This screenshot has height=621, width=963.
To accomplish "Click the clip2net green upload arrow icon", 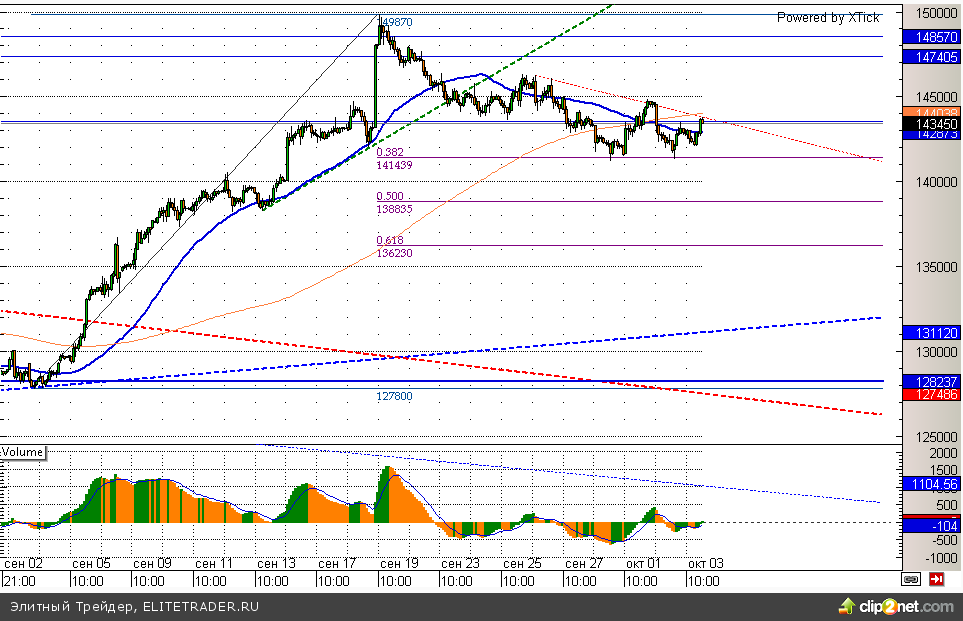I will pos(847,606).
